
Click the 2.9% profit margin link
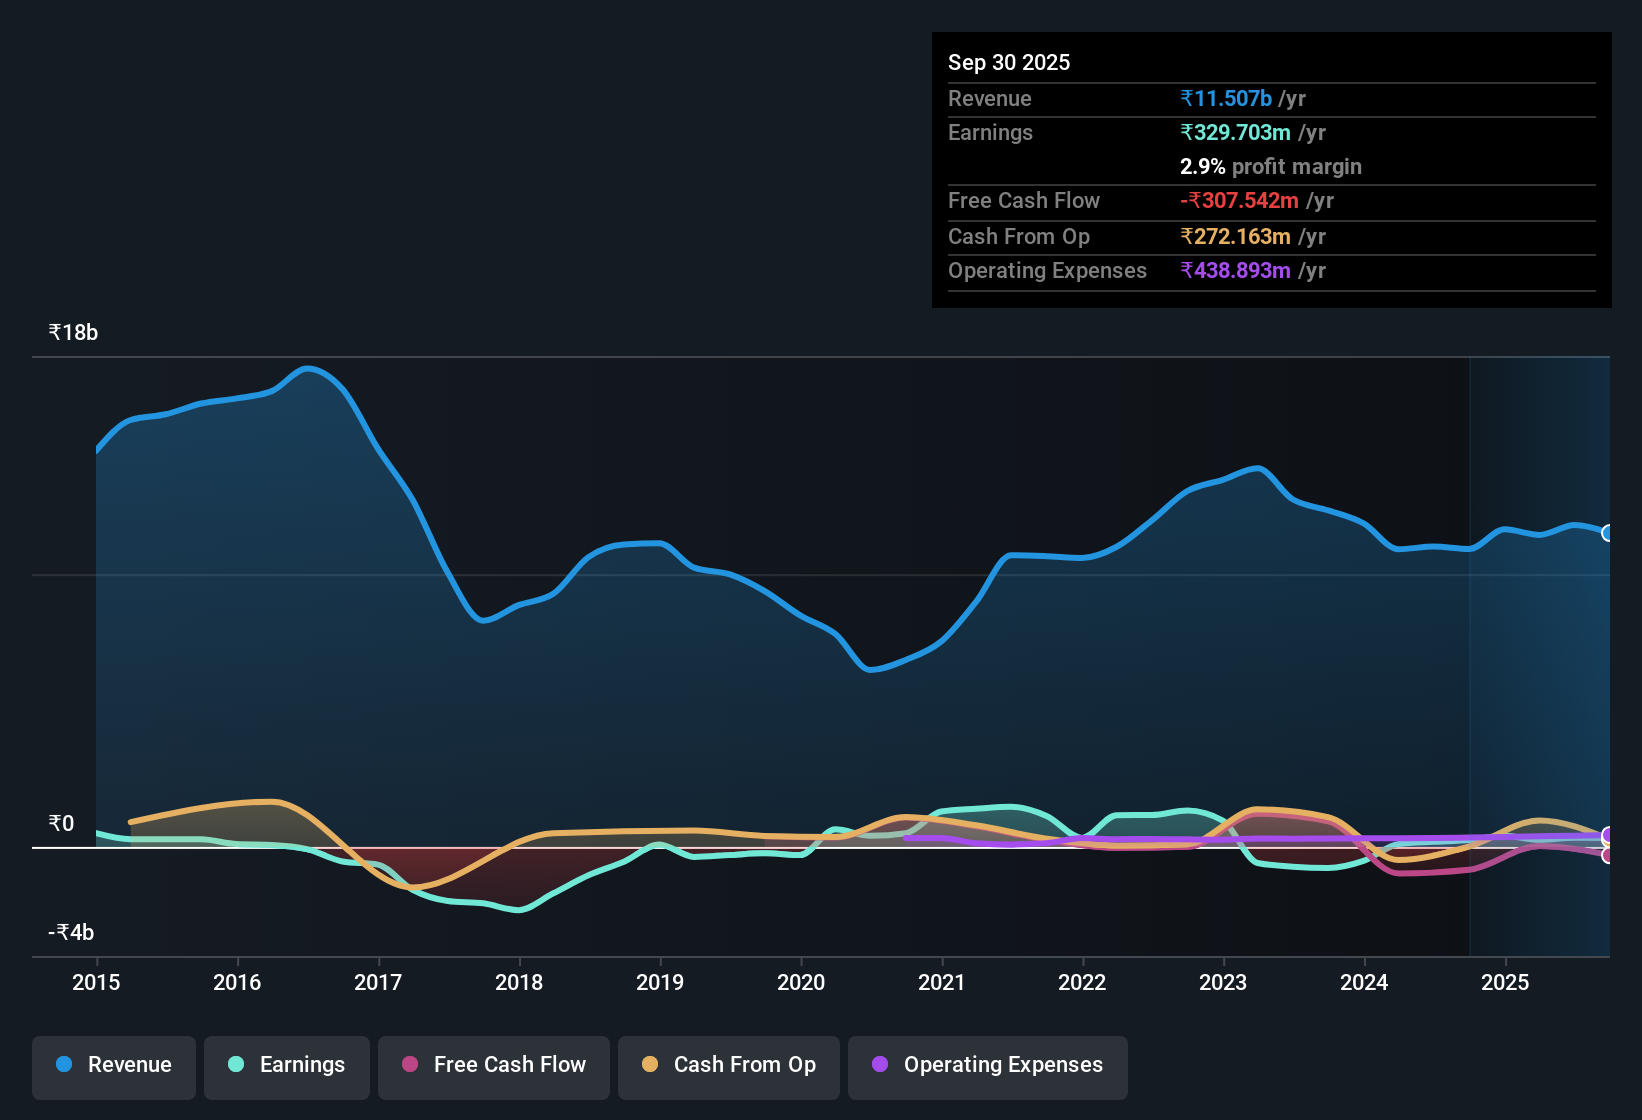(x=1270, y=166)
